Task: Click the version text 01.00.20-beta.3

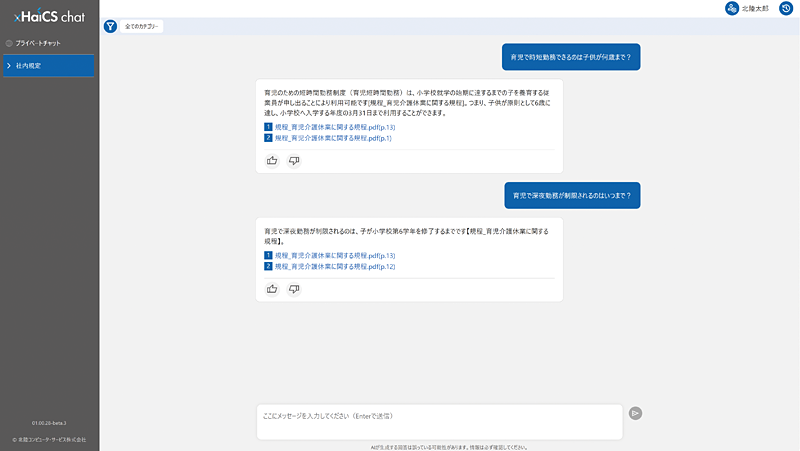Action: tap(49, 423)
